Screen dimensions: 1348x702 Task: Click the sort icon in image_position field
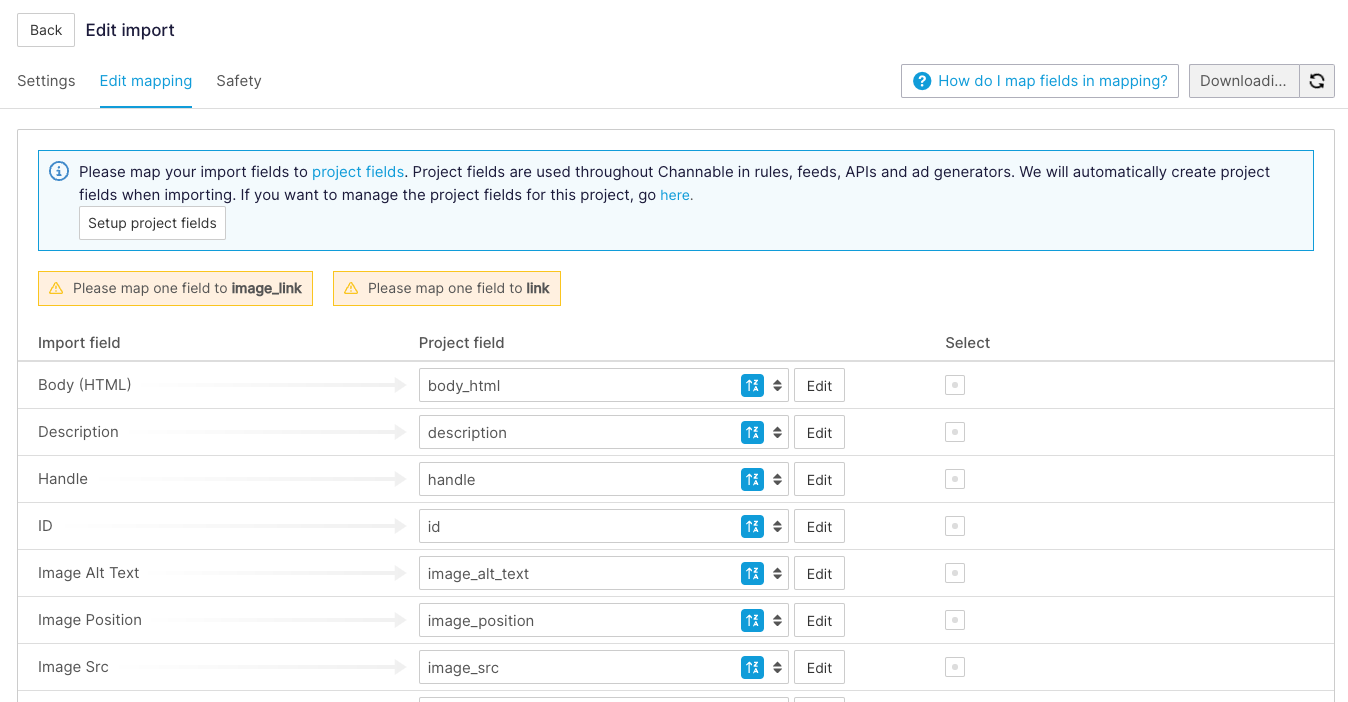[752, 620]
